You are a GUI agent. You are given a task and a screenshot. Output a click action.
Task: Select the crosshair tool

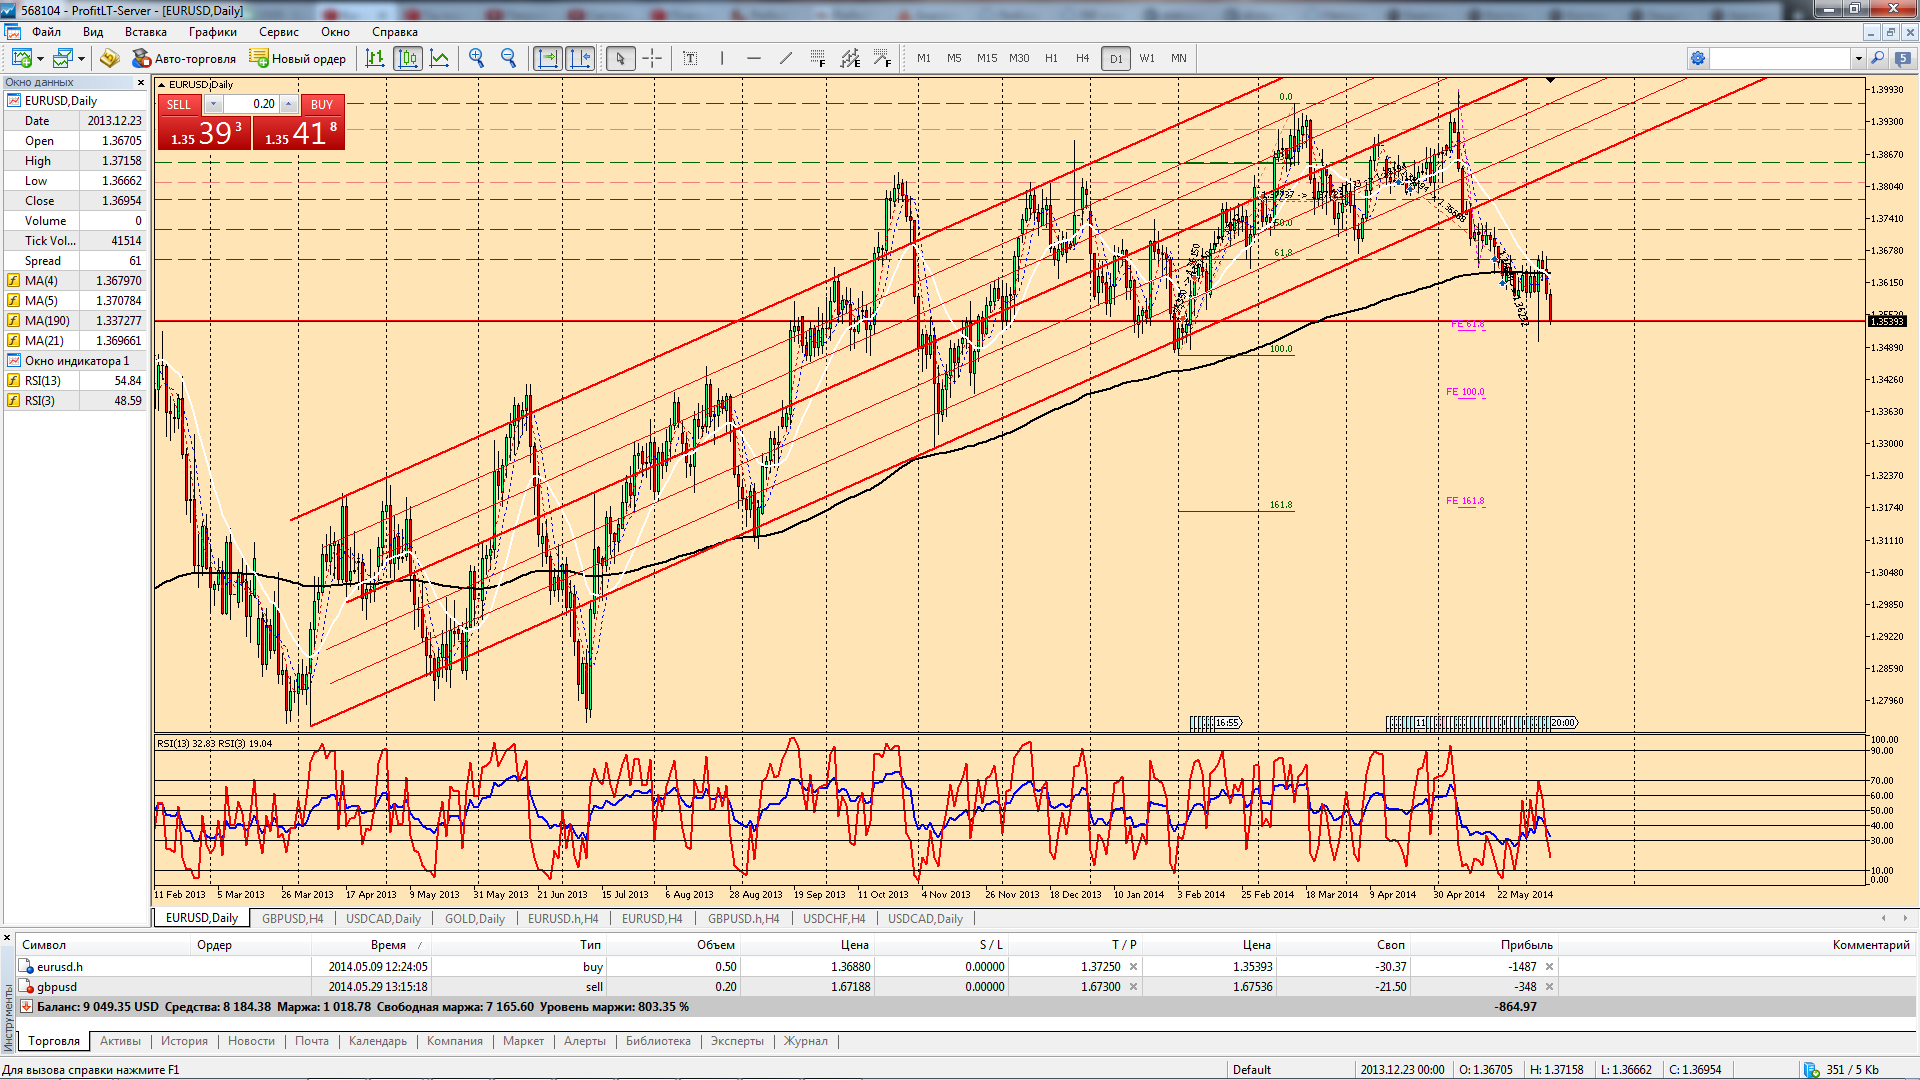(652, 58)
